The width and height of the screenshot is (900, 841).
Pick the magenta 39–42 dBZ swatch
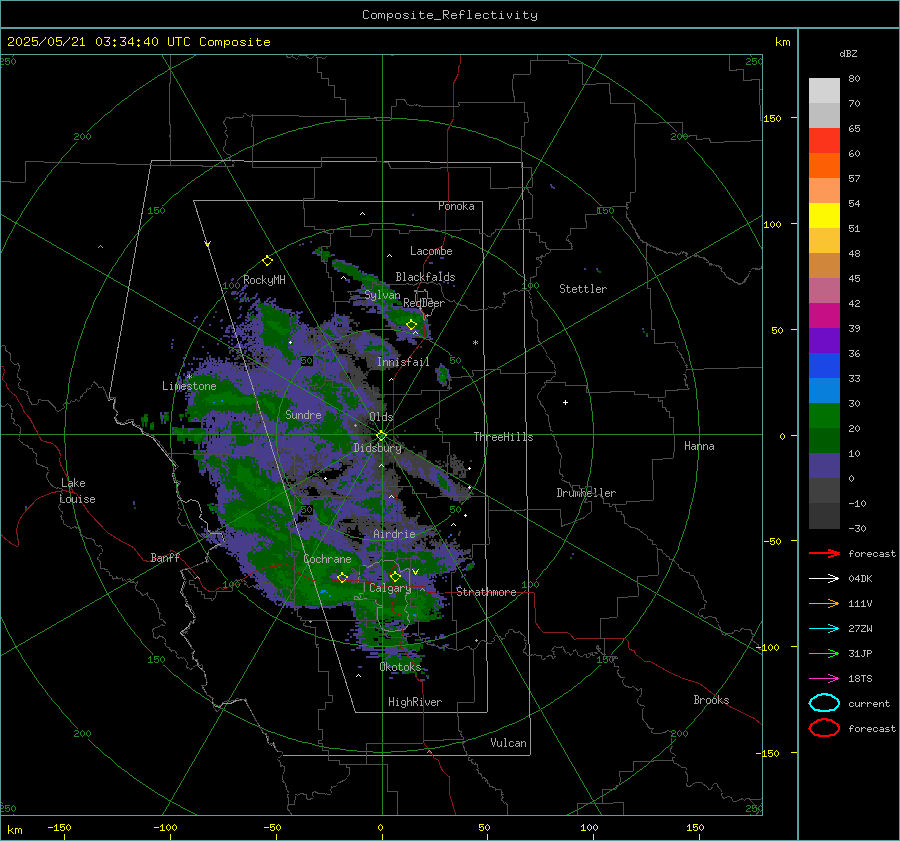coord(824,316)
